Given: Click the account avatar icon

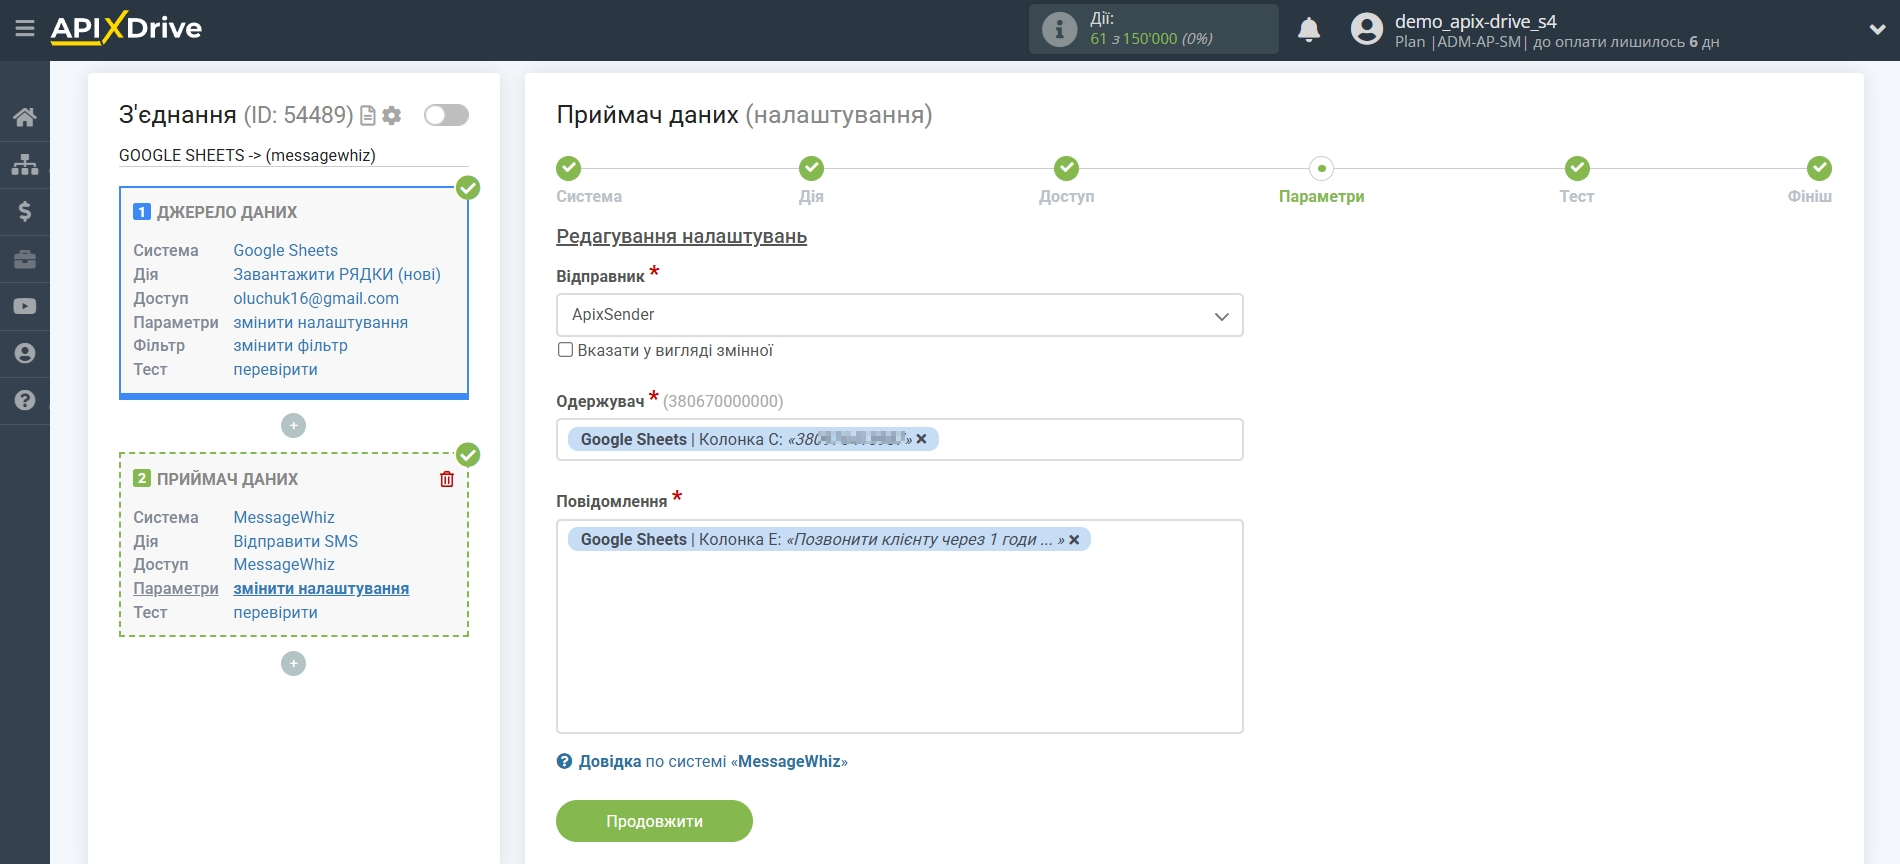Looking at the screenshot, I should click(x=1366, y=29).
